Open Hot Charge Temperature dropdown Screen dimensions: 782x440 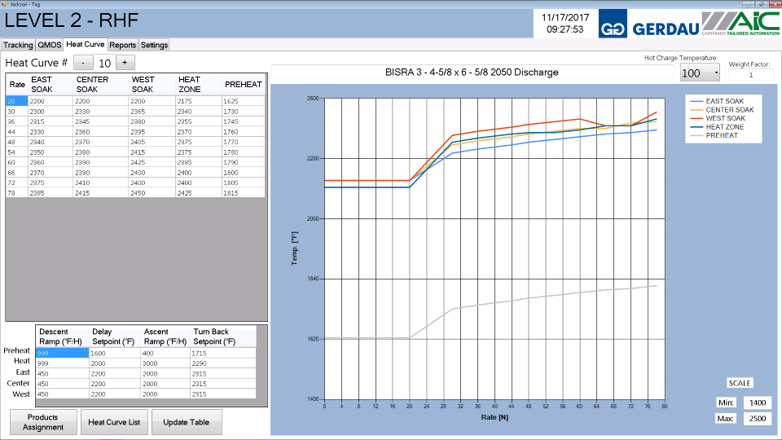(x=700, y=73)
